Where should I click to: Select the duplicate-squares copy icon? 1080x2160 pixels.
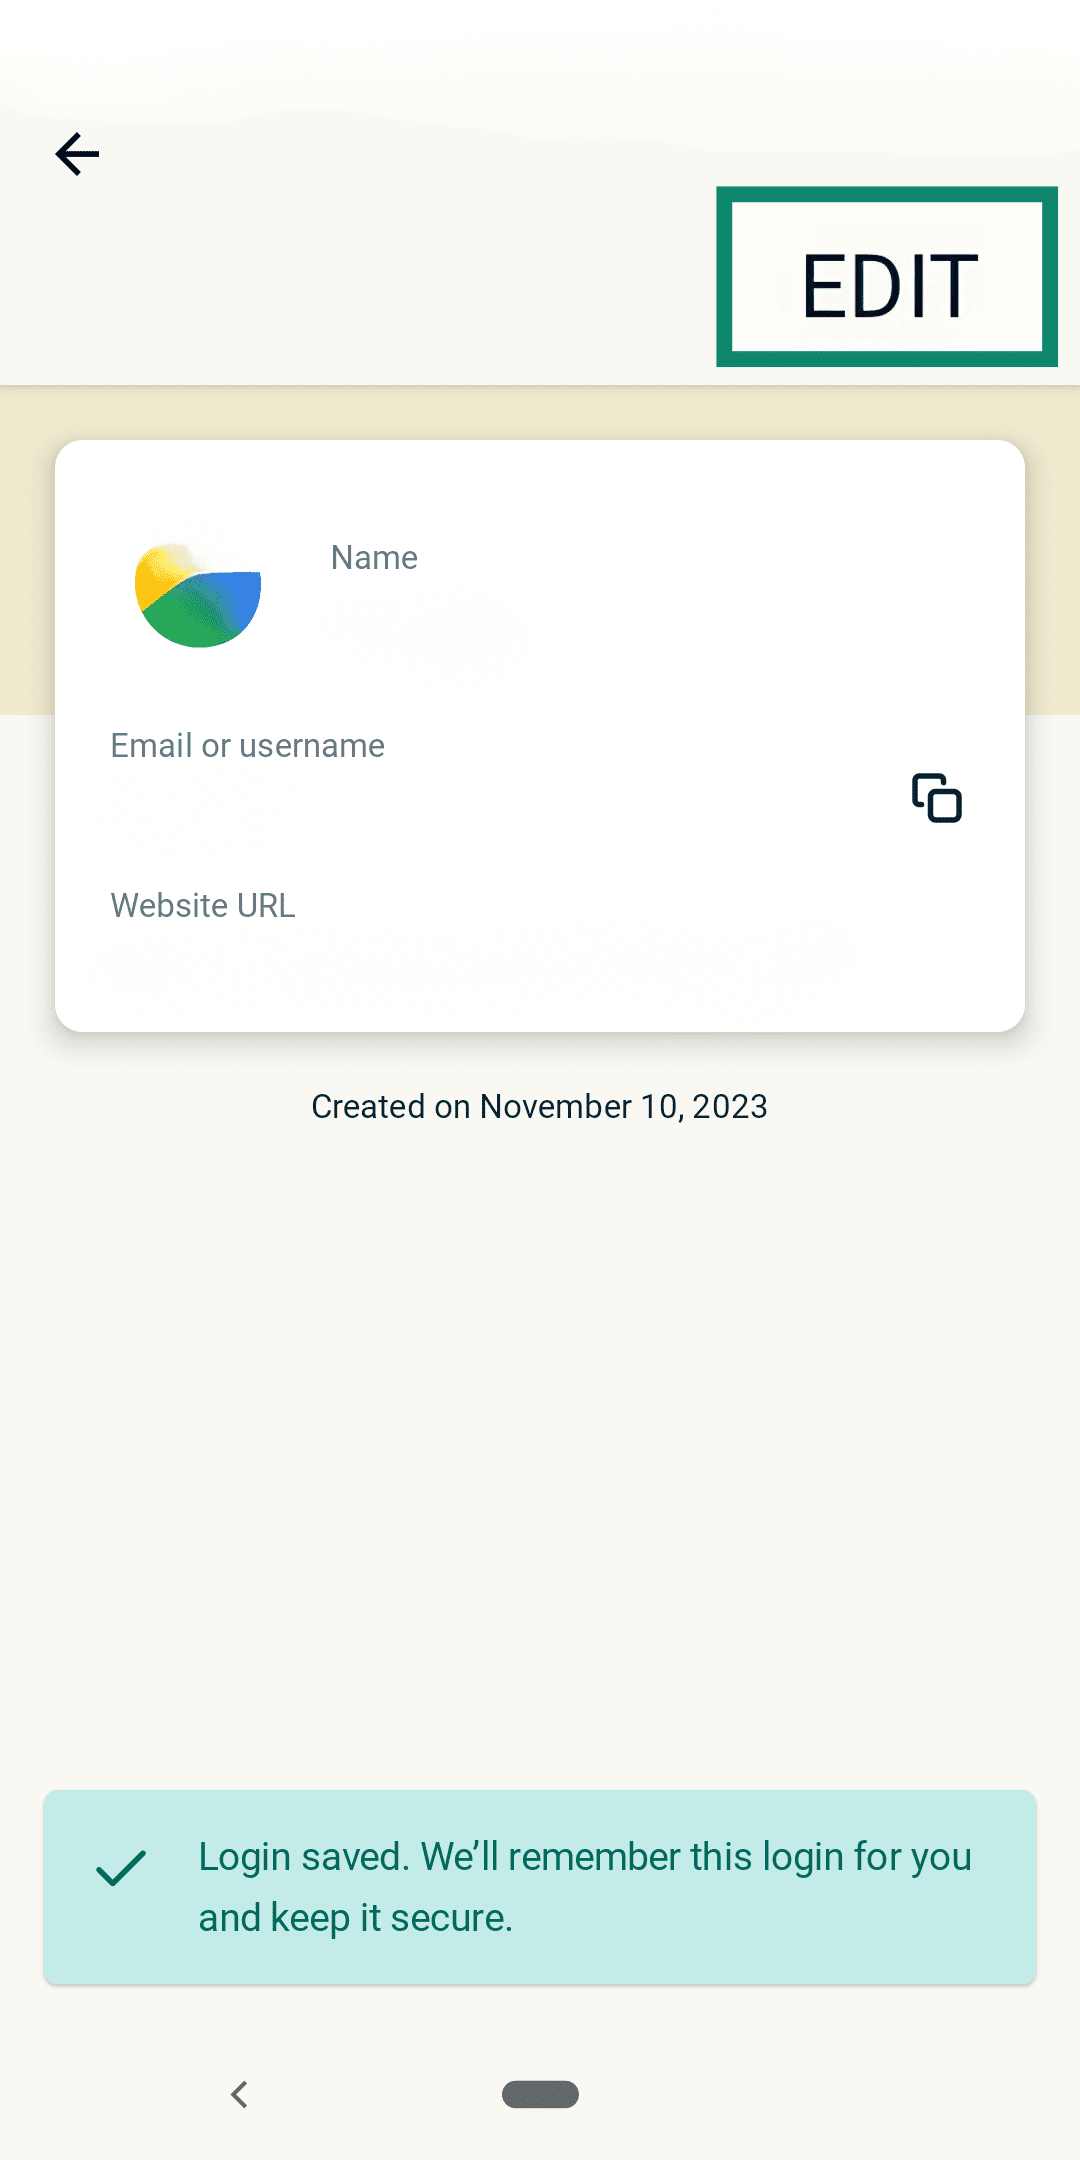point(936,798)
